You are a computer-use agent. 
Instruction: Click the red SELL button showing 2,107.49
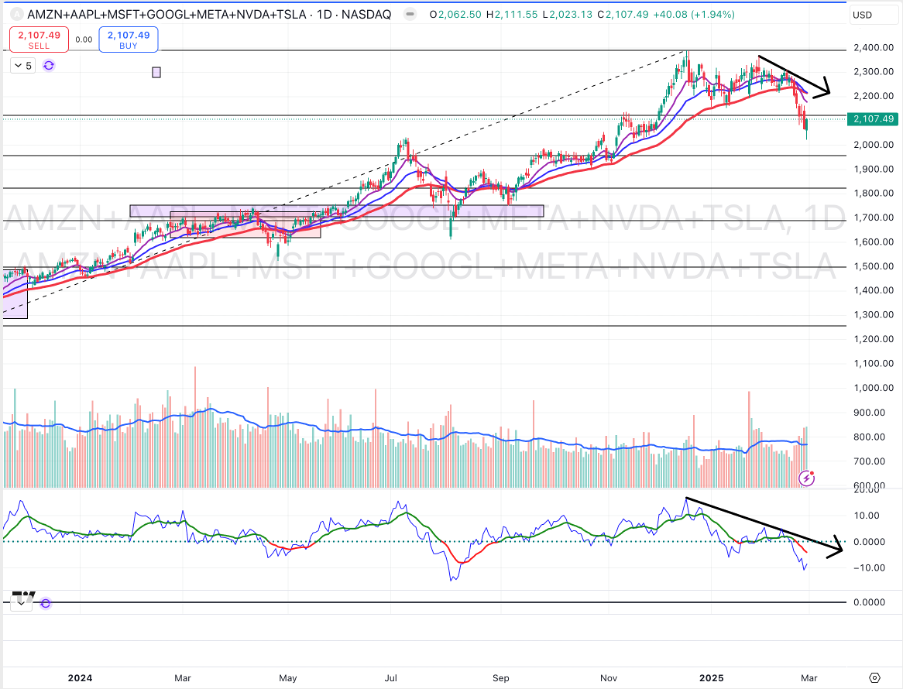pos(38,40)
